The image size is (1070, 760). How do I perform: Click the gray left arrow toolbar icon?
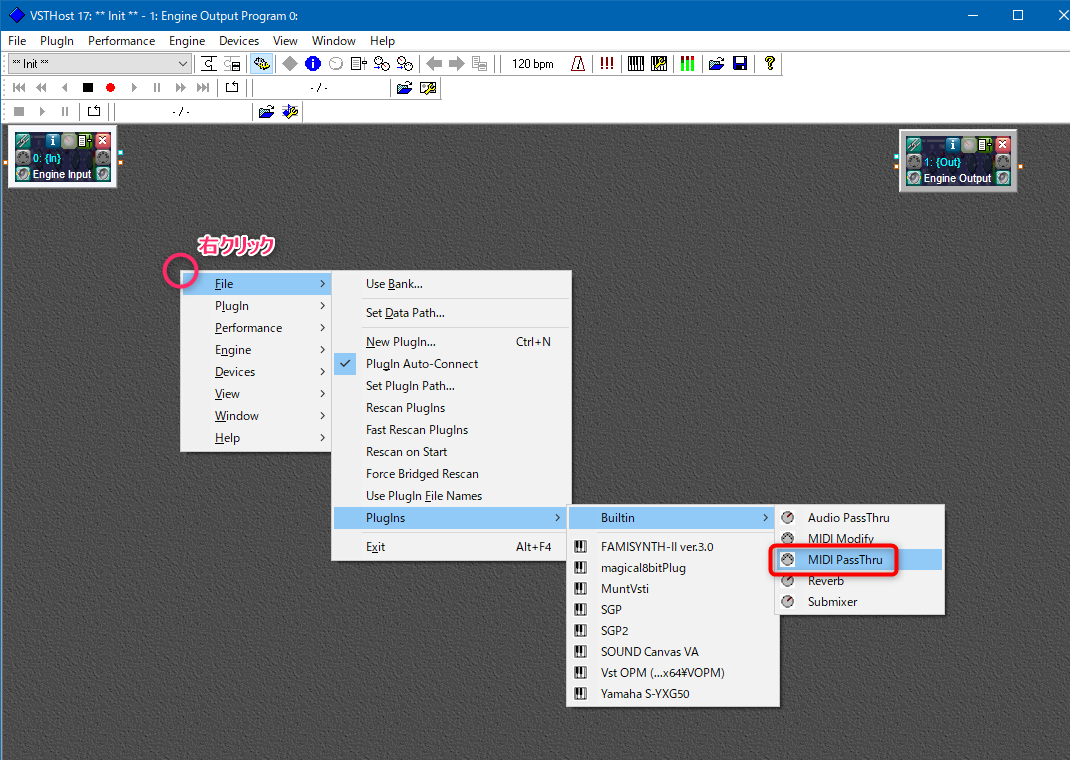click(434, 63)
